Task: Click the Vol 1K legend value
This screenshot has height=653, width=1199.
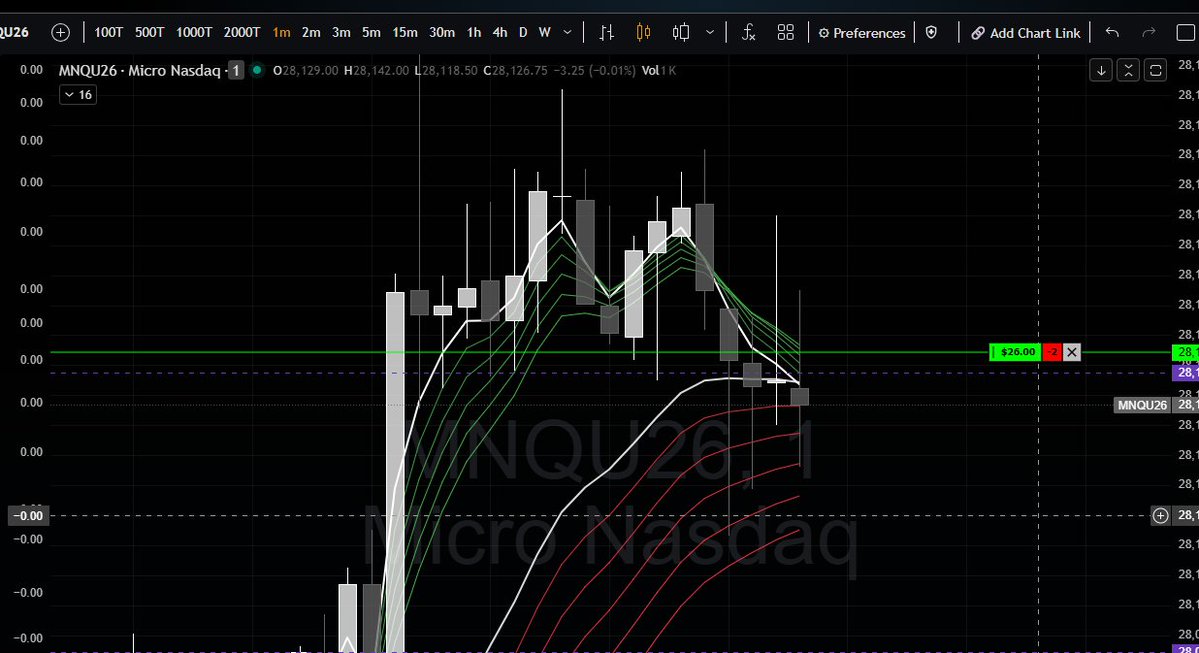Action: coord(658,70)
